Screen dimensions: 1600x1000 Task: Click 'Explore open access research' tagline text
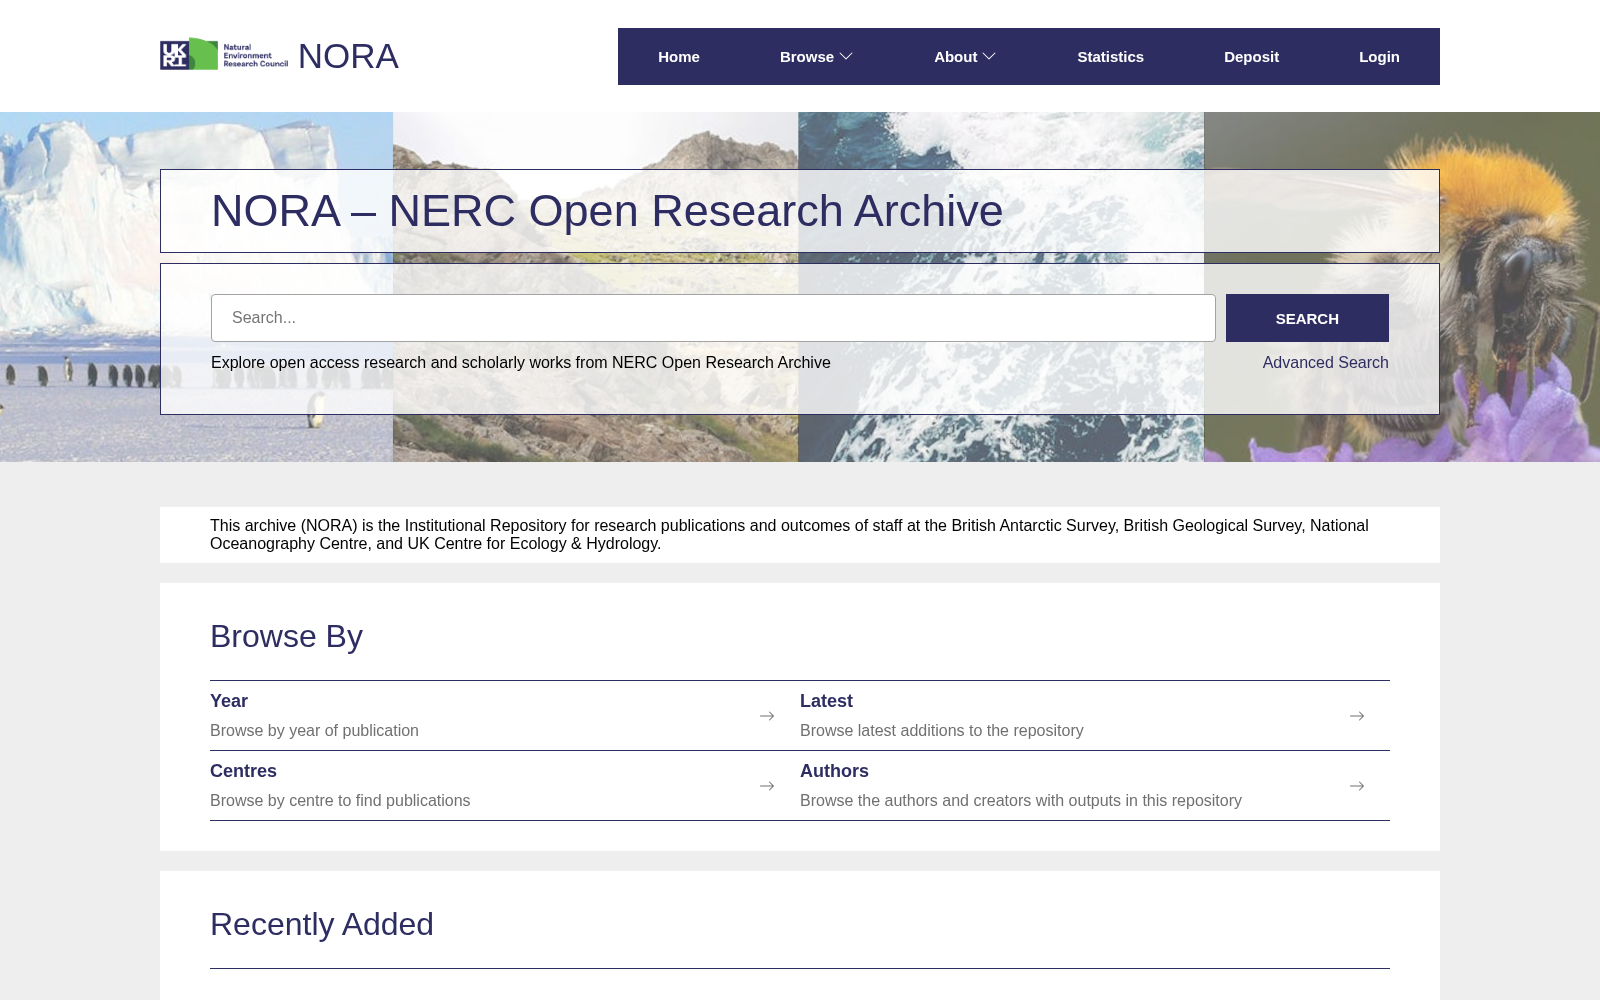point(520,362)
